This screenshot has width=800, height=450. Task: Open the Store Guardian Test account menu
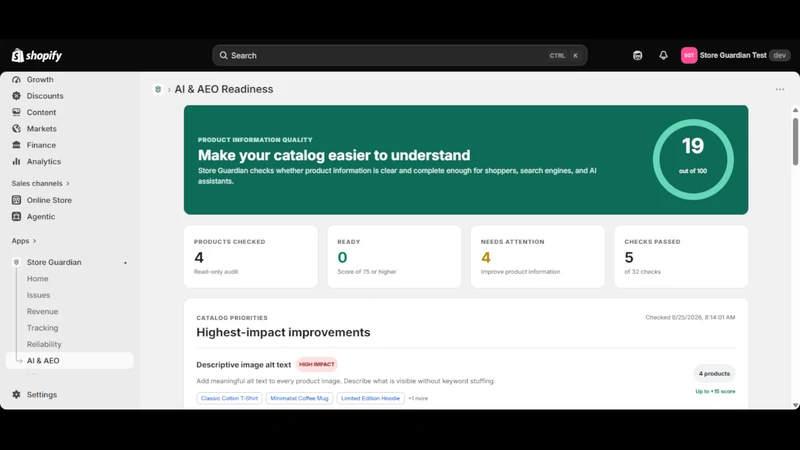click(735, 55)
